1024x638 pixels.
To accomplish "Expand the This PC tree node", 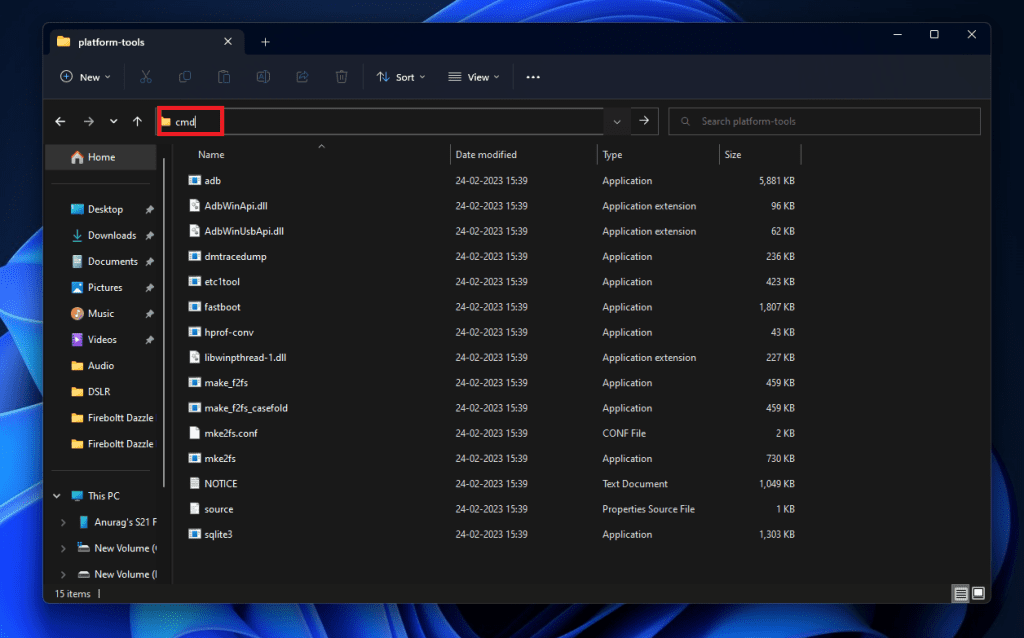I will [x=57, y=496].
